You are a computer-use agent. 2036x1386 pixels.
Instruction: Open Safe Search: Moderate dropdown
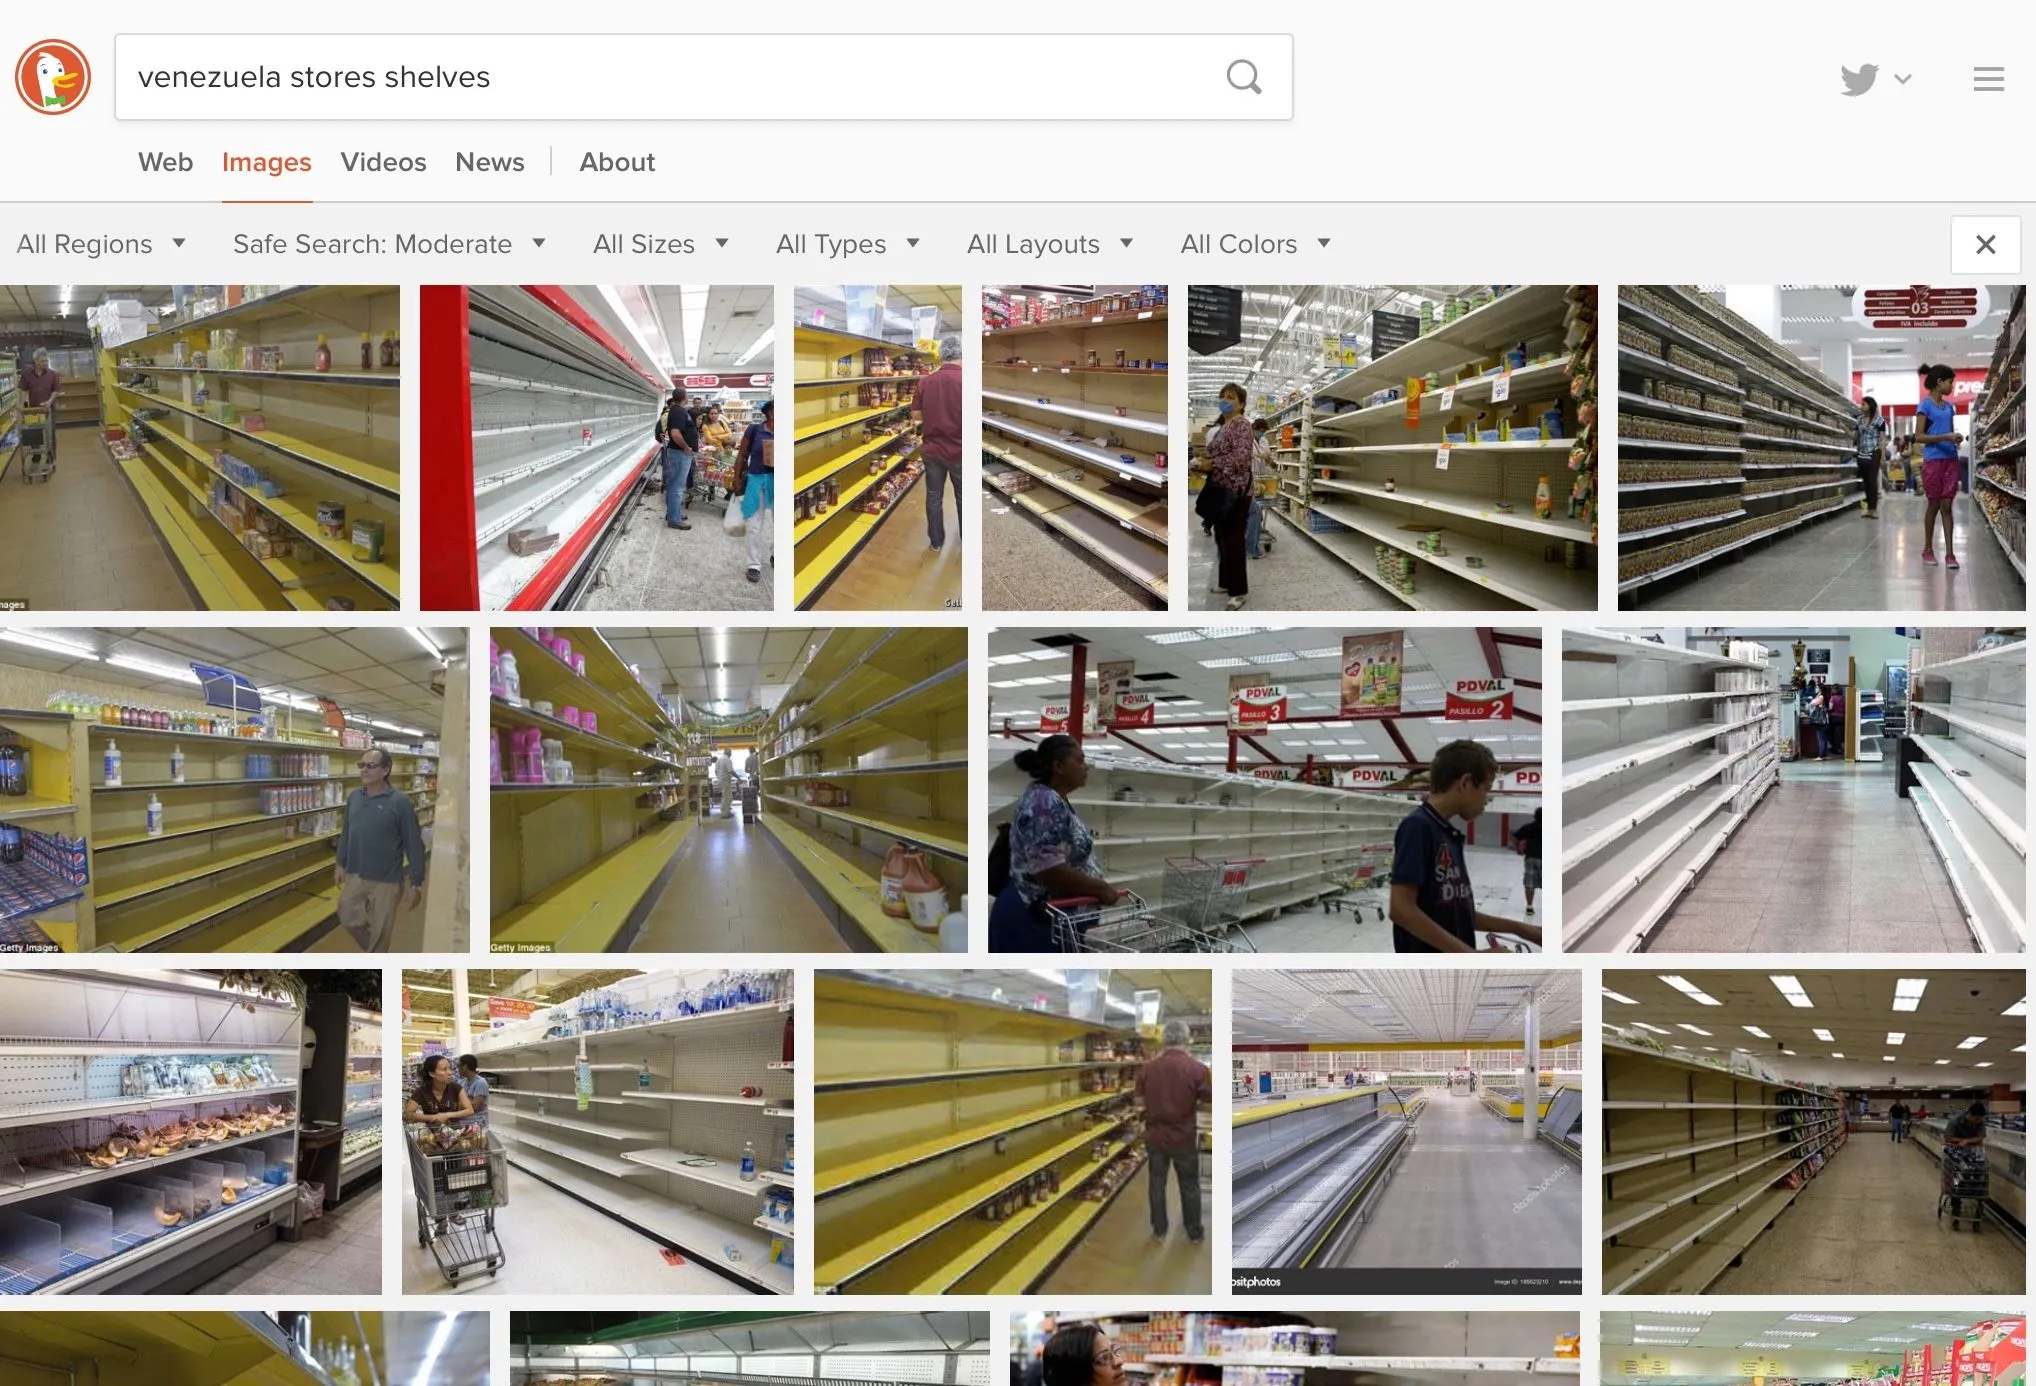point(389,244)
